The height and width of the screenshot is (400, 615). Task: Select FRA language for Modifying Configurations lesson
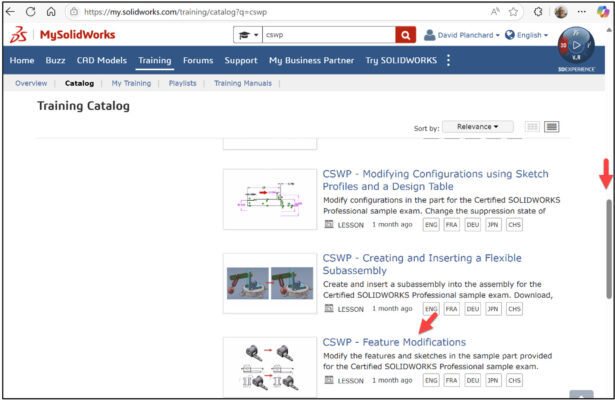click(451, 225)
